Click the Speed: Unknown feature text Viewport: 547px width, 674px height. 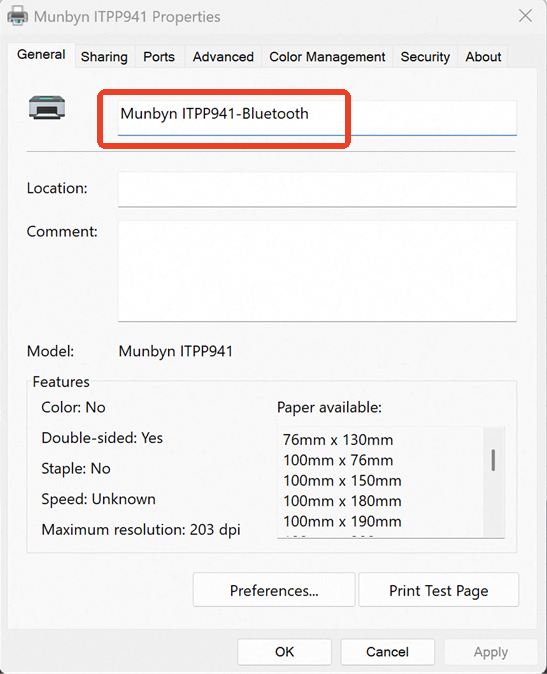[98, 499]
